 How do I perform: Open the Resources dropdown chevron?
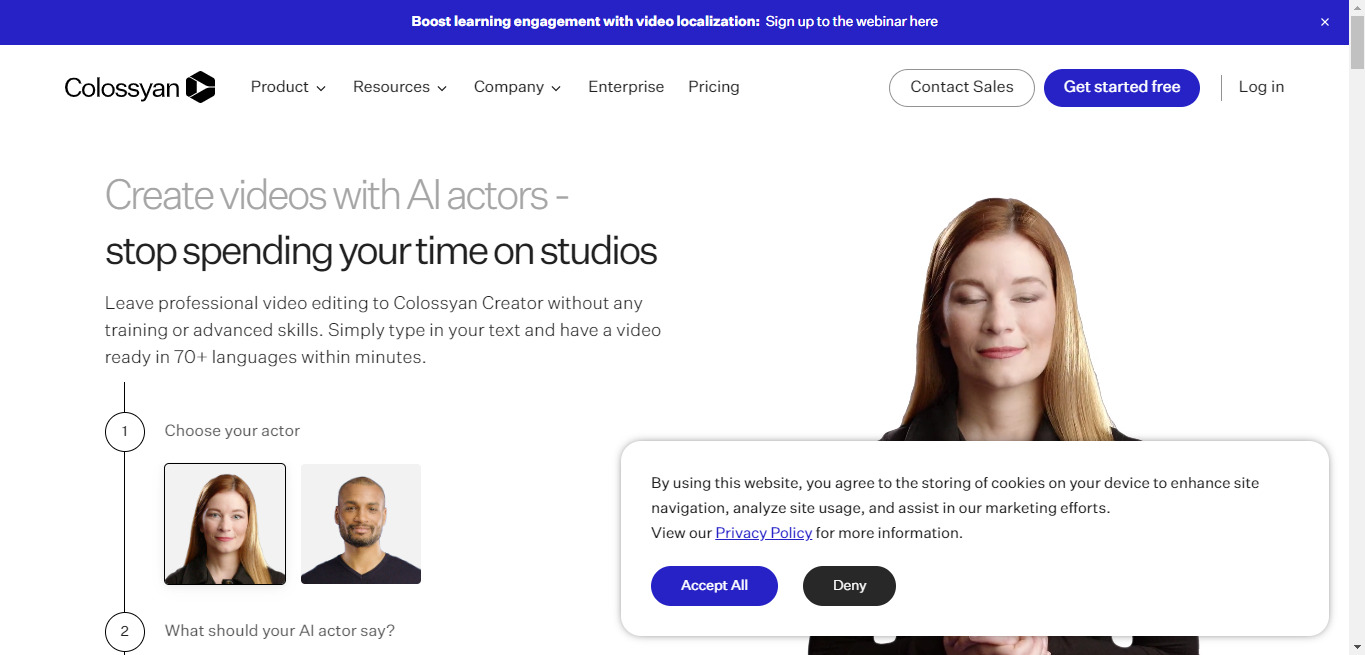click(442, 88)
